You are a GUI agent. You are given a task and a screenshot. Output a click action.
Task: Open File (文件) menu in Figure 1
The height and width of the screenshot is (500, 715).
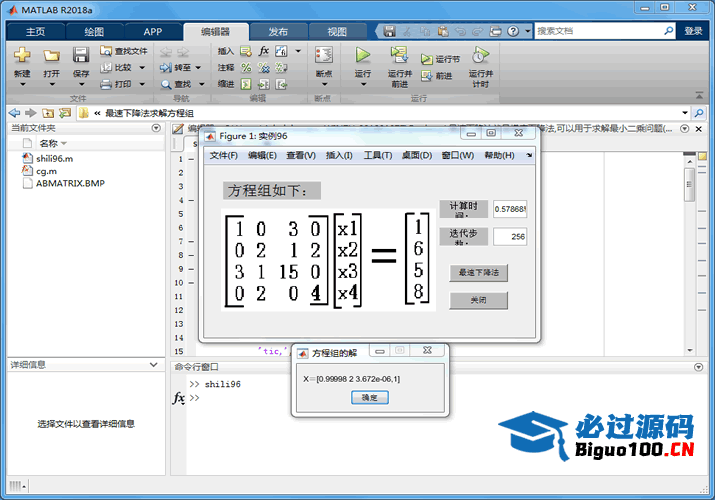[x=223, y=155]
